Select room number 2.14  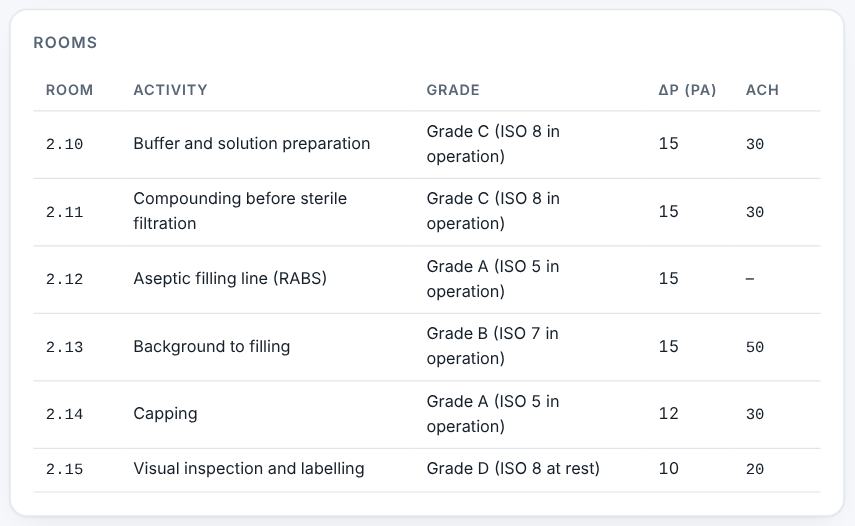pyautogui.click(x=64, y=414)
